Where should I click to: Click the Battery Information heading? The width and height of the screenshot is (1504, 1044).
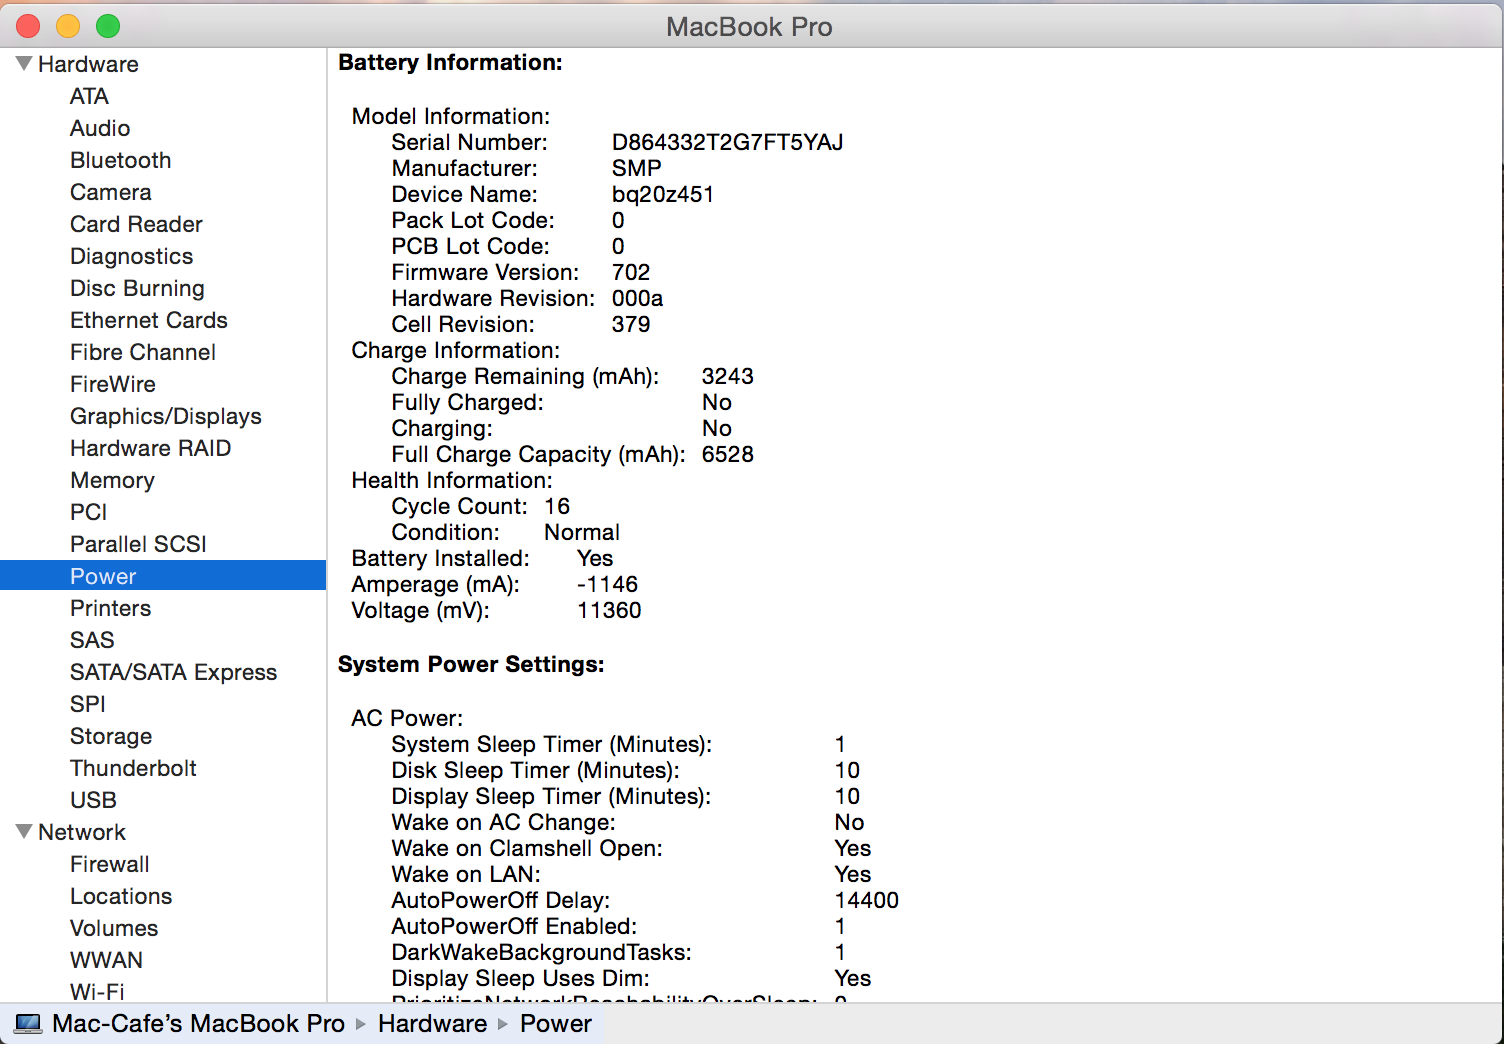pos(451,62)
